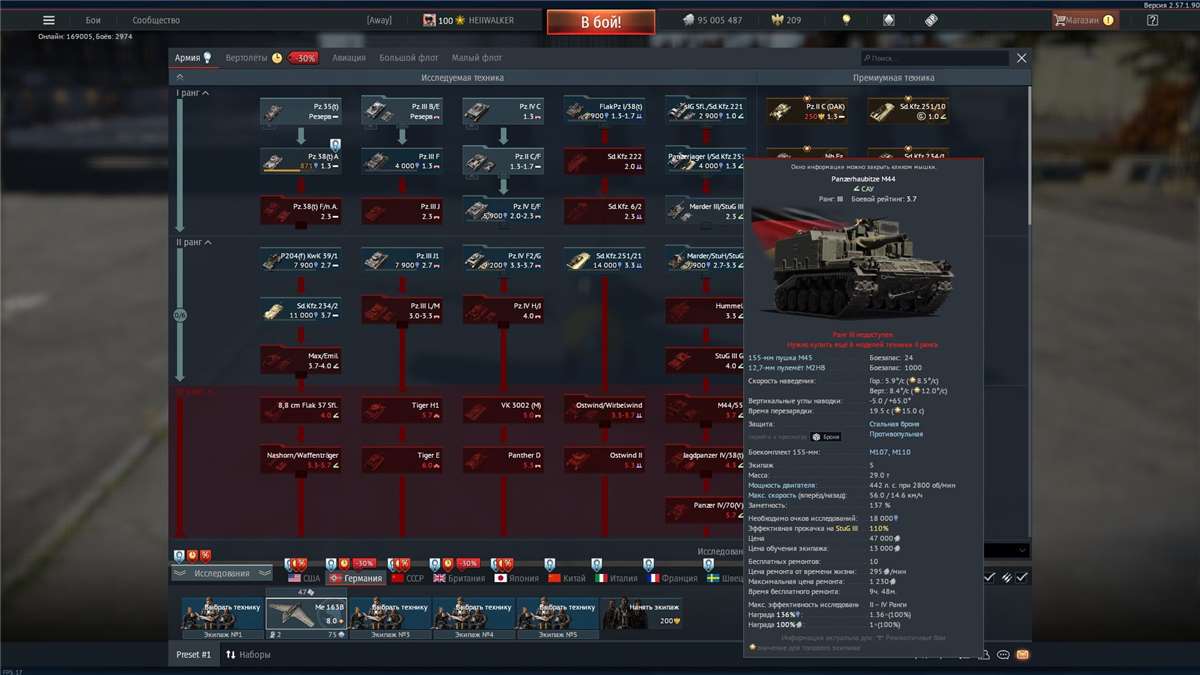Click the player avatar next to level 100
This screenshot has width=1200, height=675.
coord(430,20)
